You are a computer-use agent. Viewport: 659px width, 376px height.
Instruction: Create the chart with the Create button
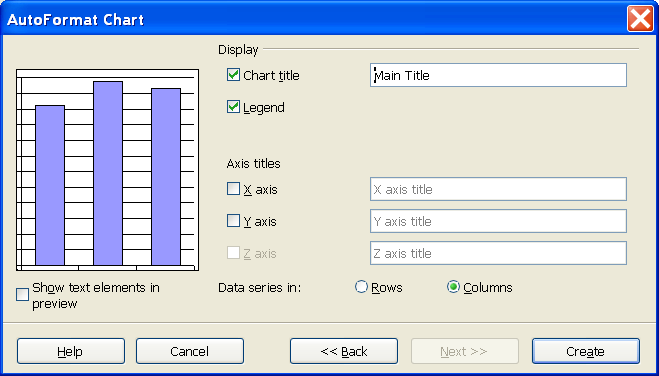(586, 351)
